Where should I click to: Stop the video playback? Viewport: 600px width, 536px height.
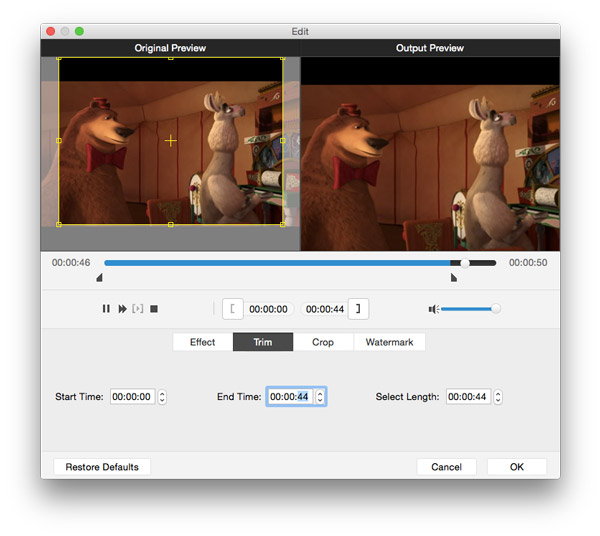154,309
